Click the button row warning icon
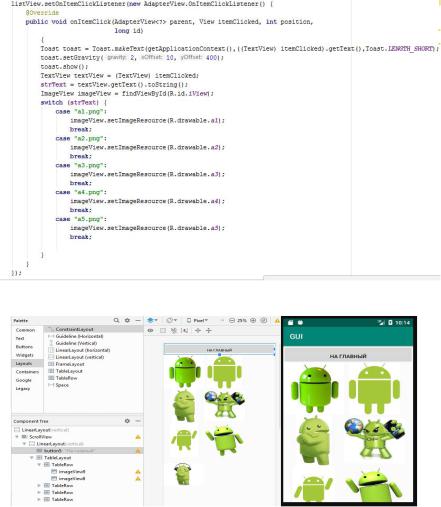The width and height of the screenshot is (441, 507). (x=138, y=451)
